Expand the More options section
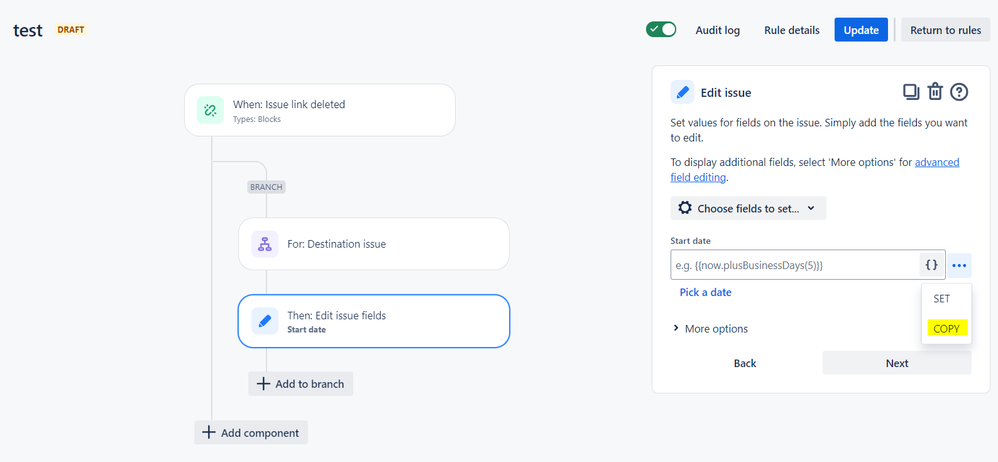This screenshot has width=998, height=462. click(x=710, y=328)
